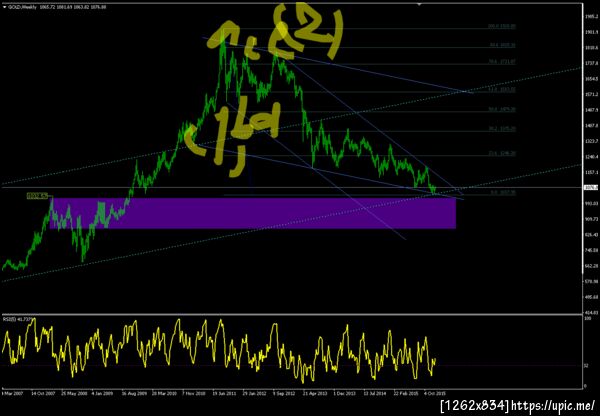
Task: Click the RSI indicator label in subwindow
Action: tap(18, 319)
